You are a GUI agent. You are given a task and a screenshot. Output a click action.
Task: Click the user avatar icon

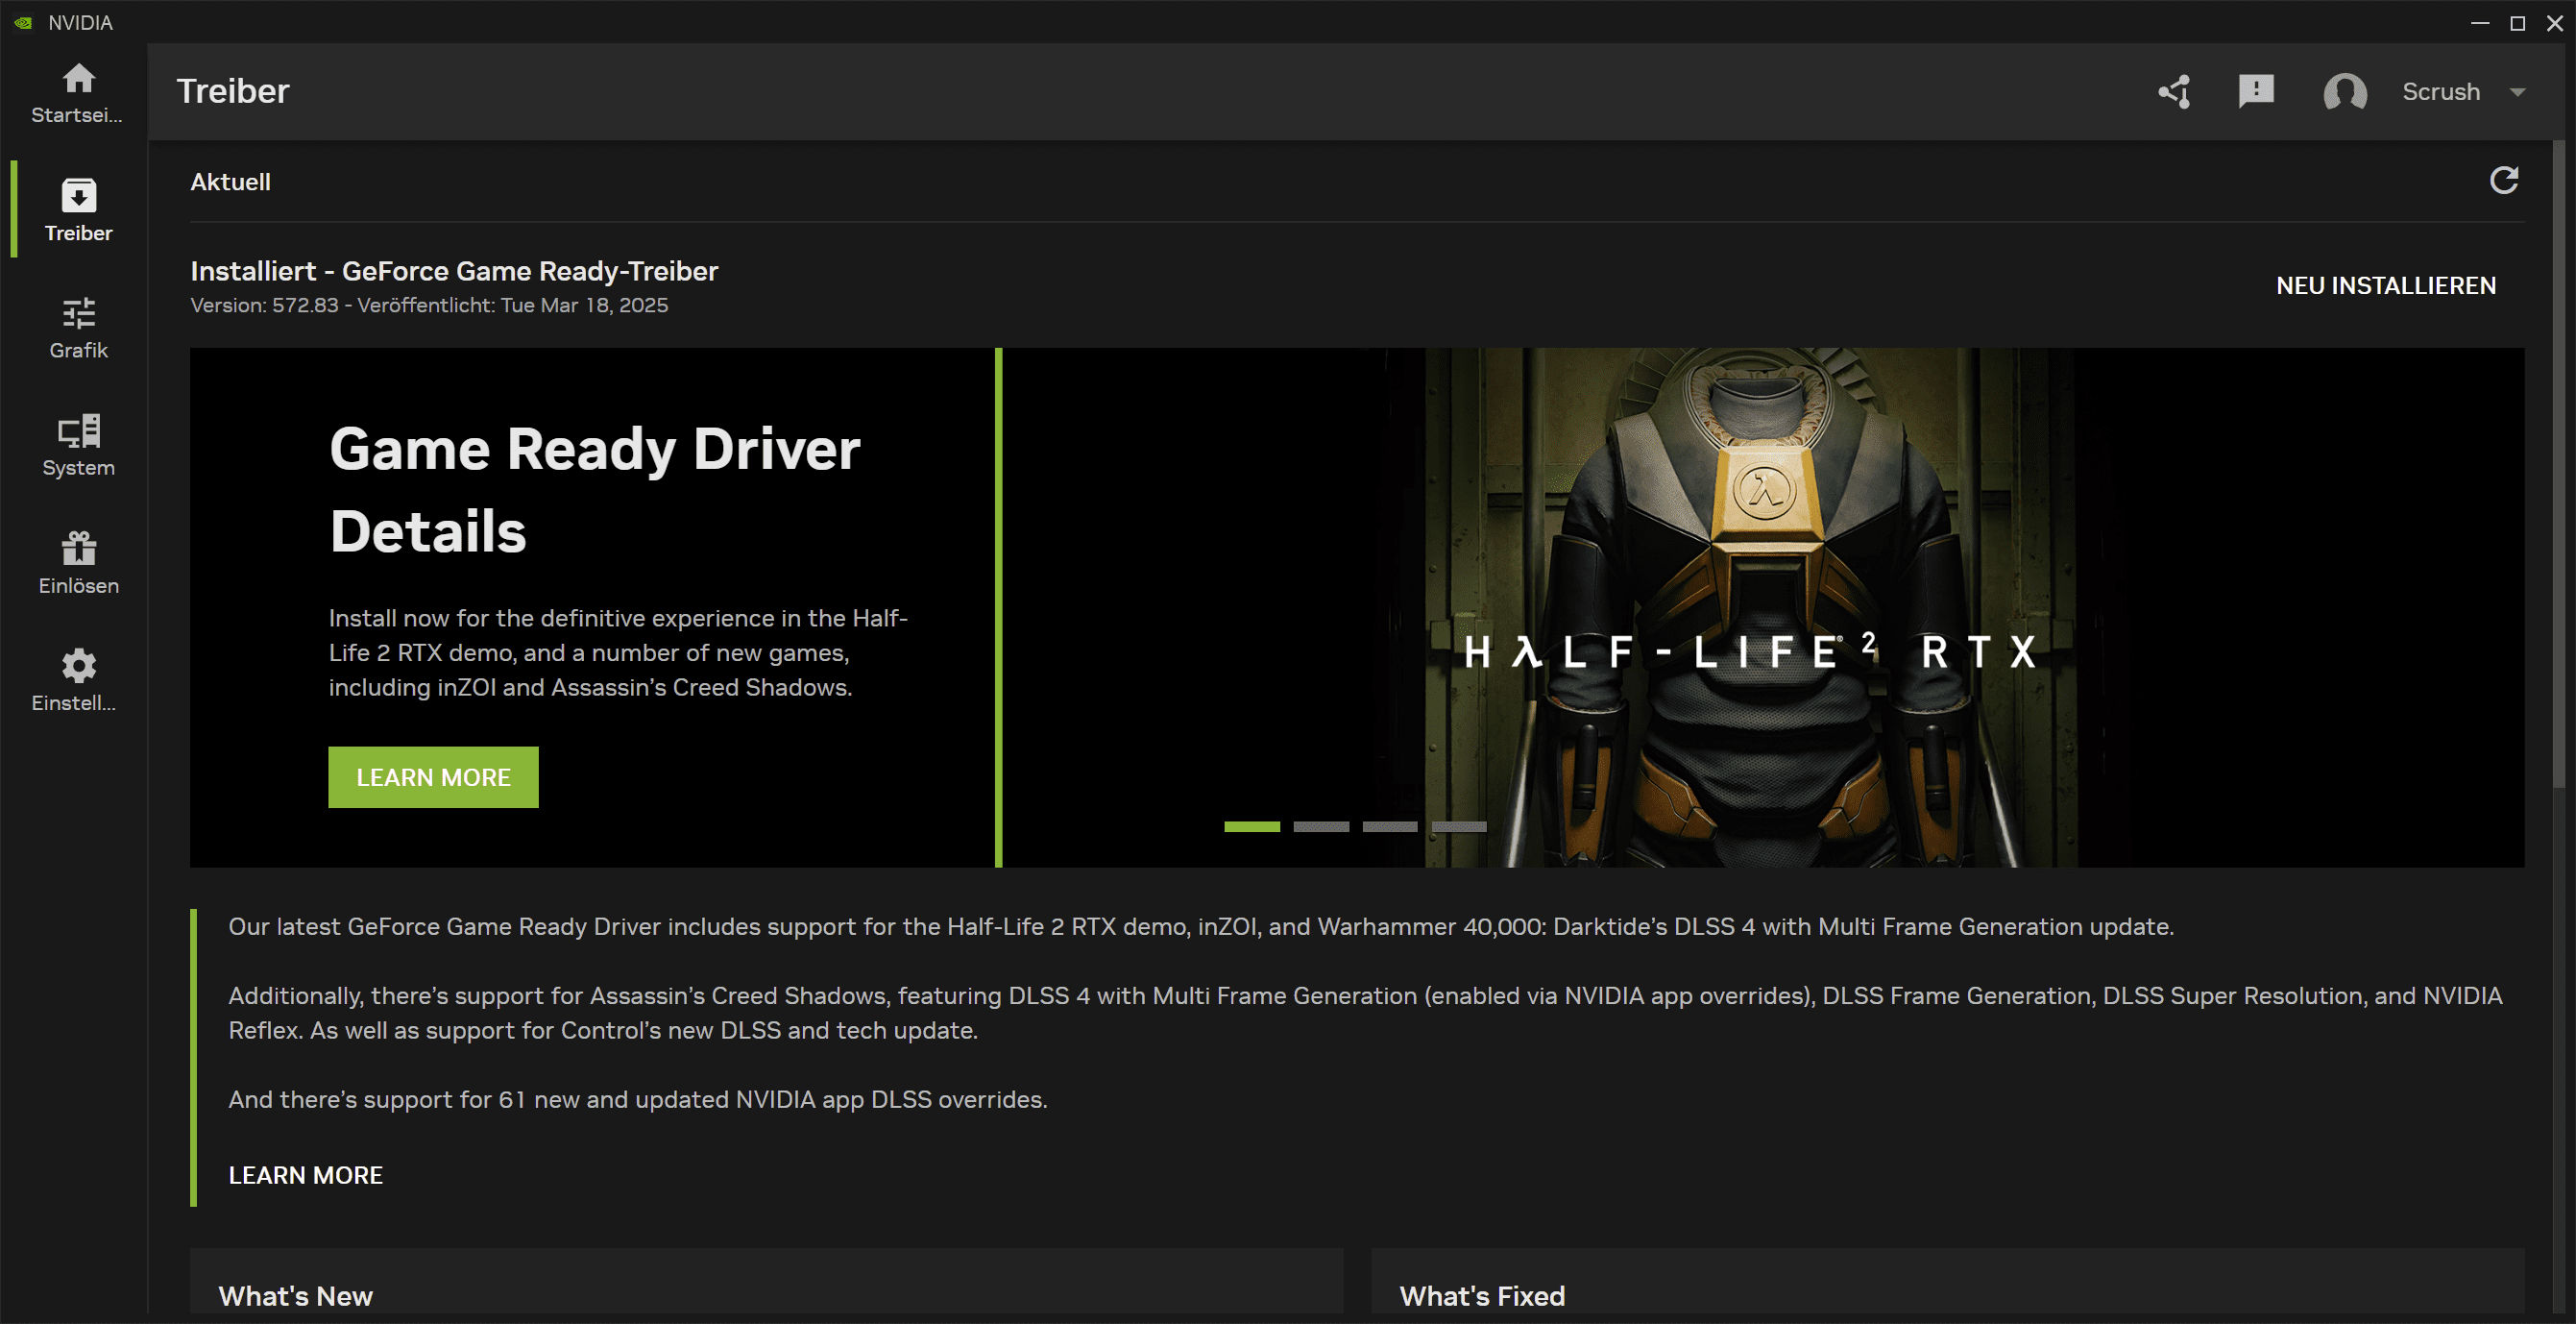(x=2344, y=91)
